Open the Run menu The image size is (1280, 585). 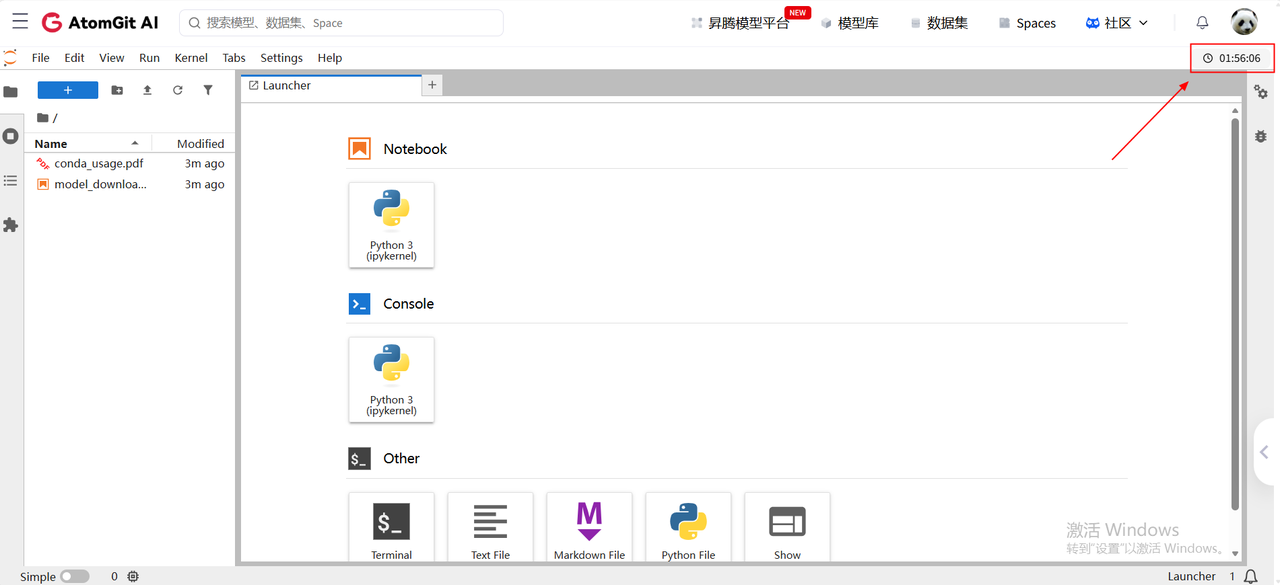(x=149, y=58)
